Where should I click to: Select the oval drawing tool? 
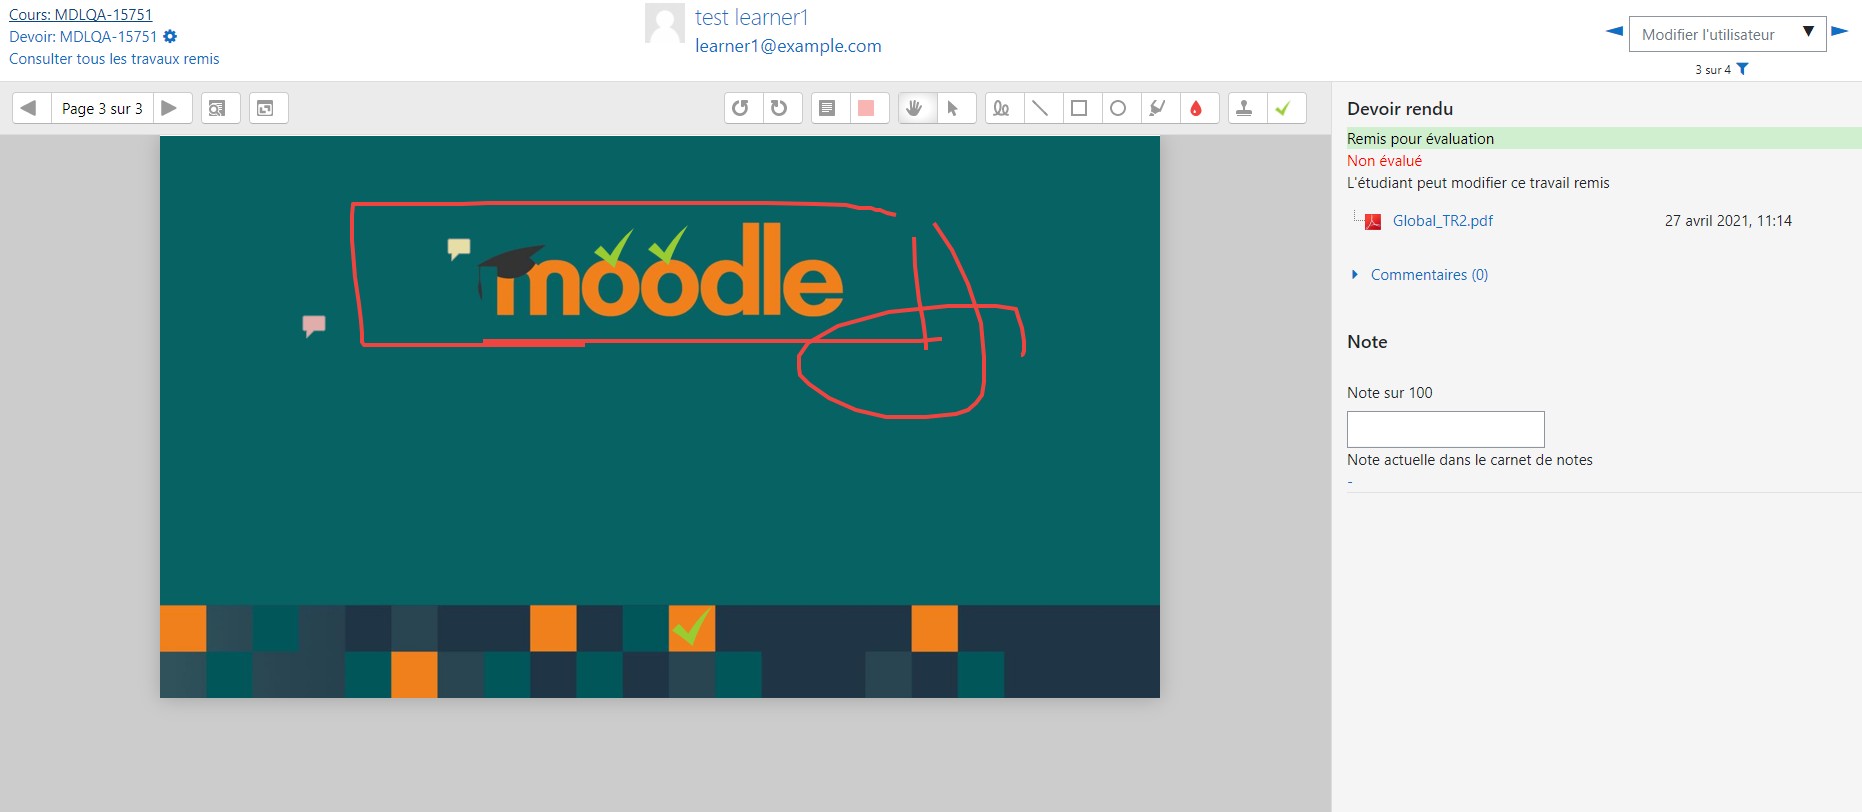1121,108
